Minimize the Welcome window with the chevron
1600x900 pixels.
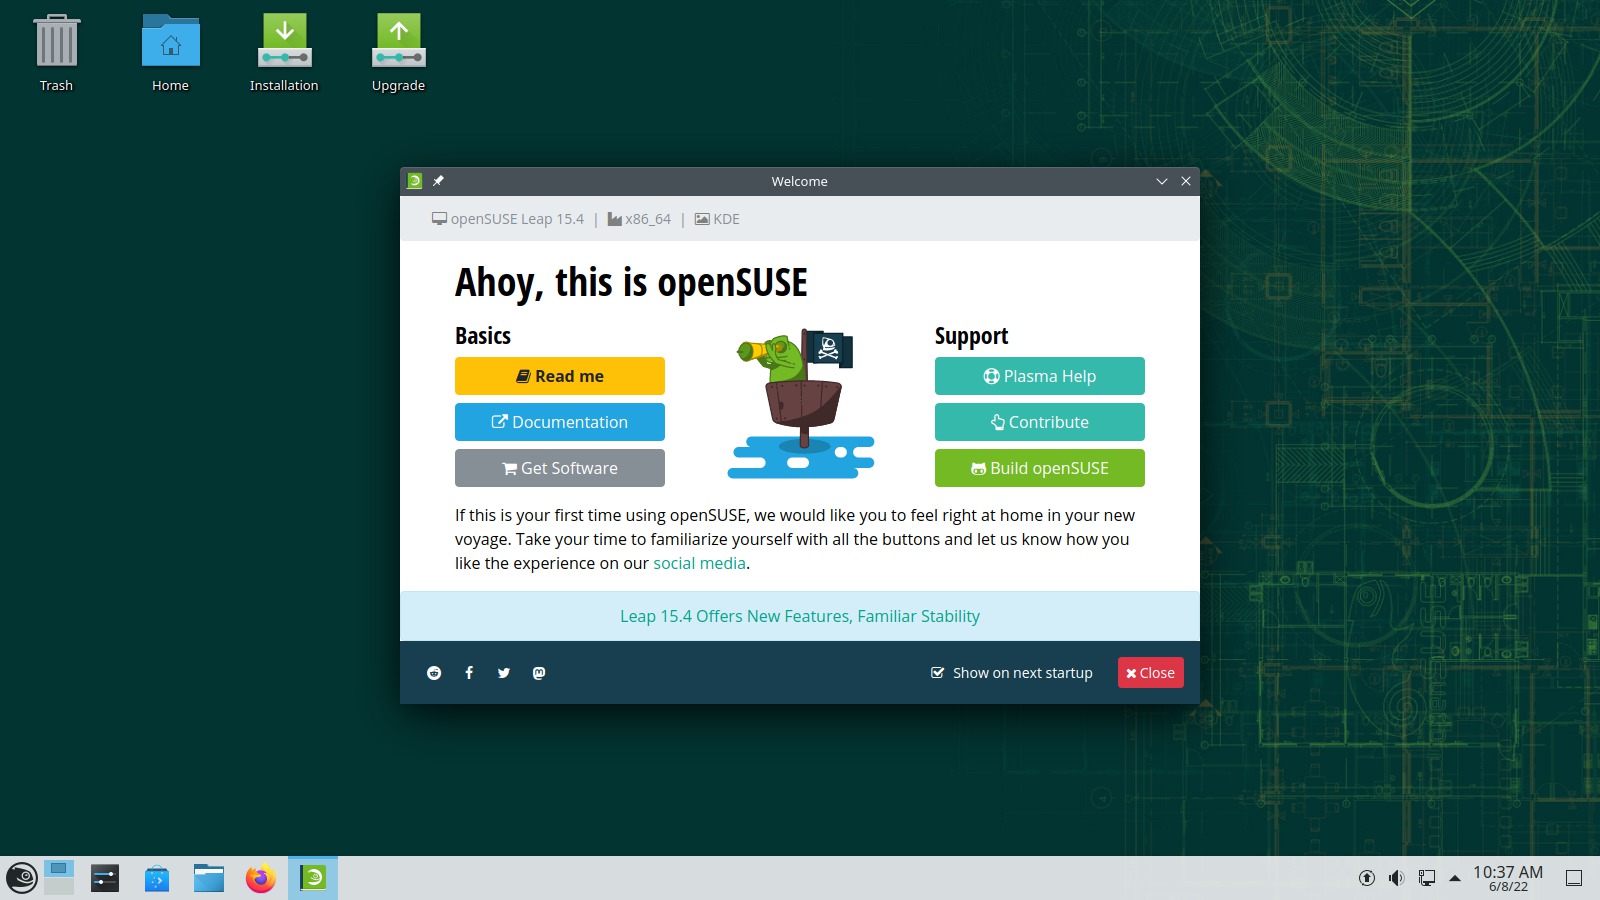point(1162,181)
